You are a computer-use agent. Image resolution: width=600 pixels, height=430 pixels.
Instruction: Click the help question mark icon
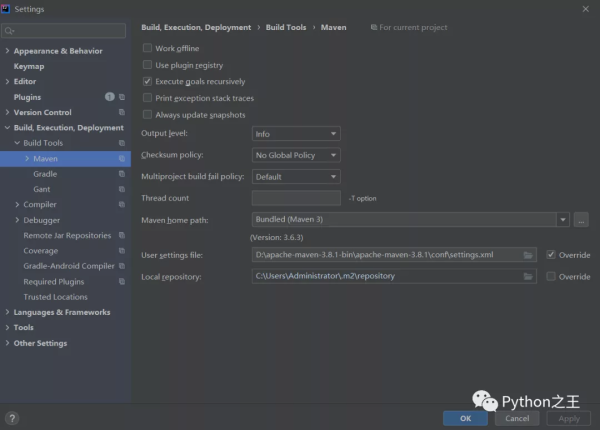[12, 418]
